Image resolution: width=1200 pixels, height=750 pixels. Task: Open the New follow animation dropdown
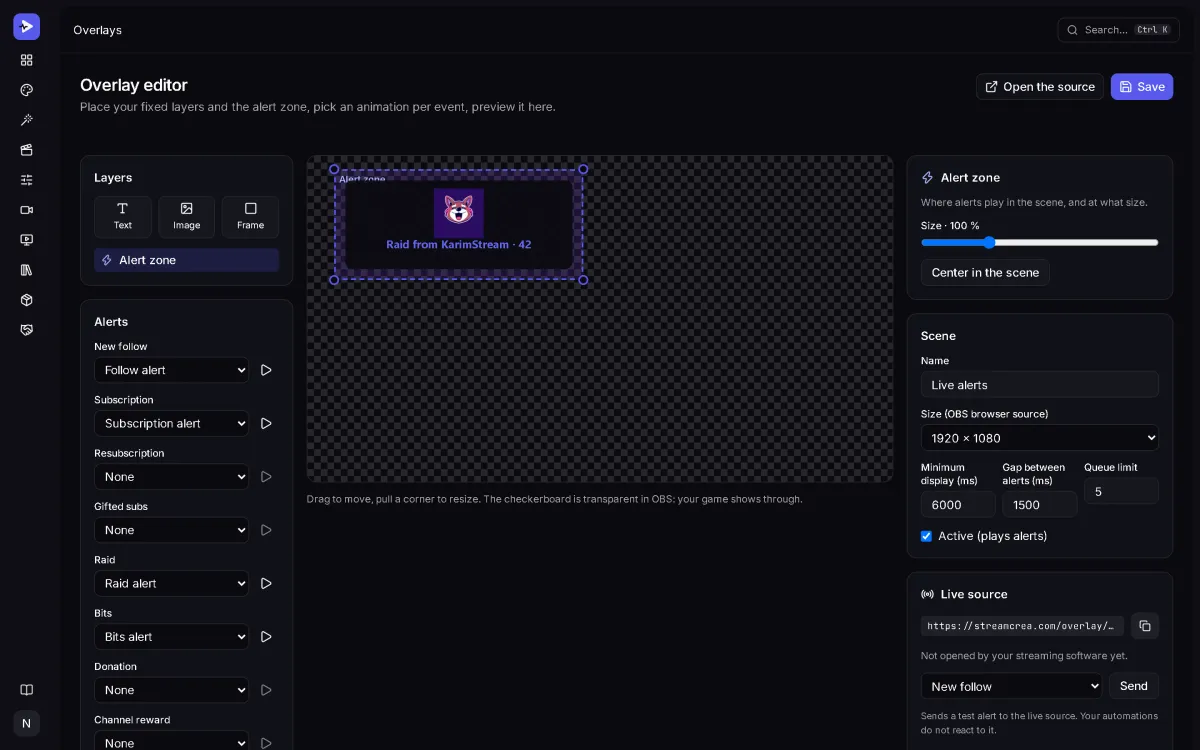tap(172, 370)
